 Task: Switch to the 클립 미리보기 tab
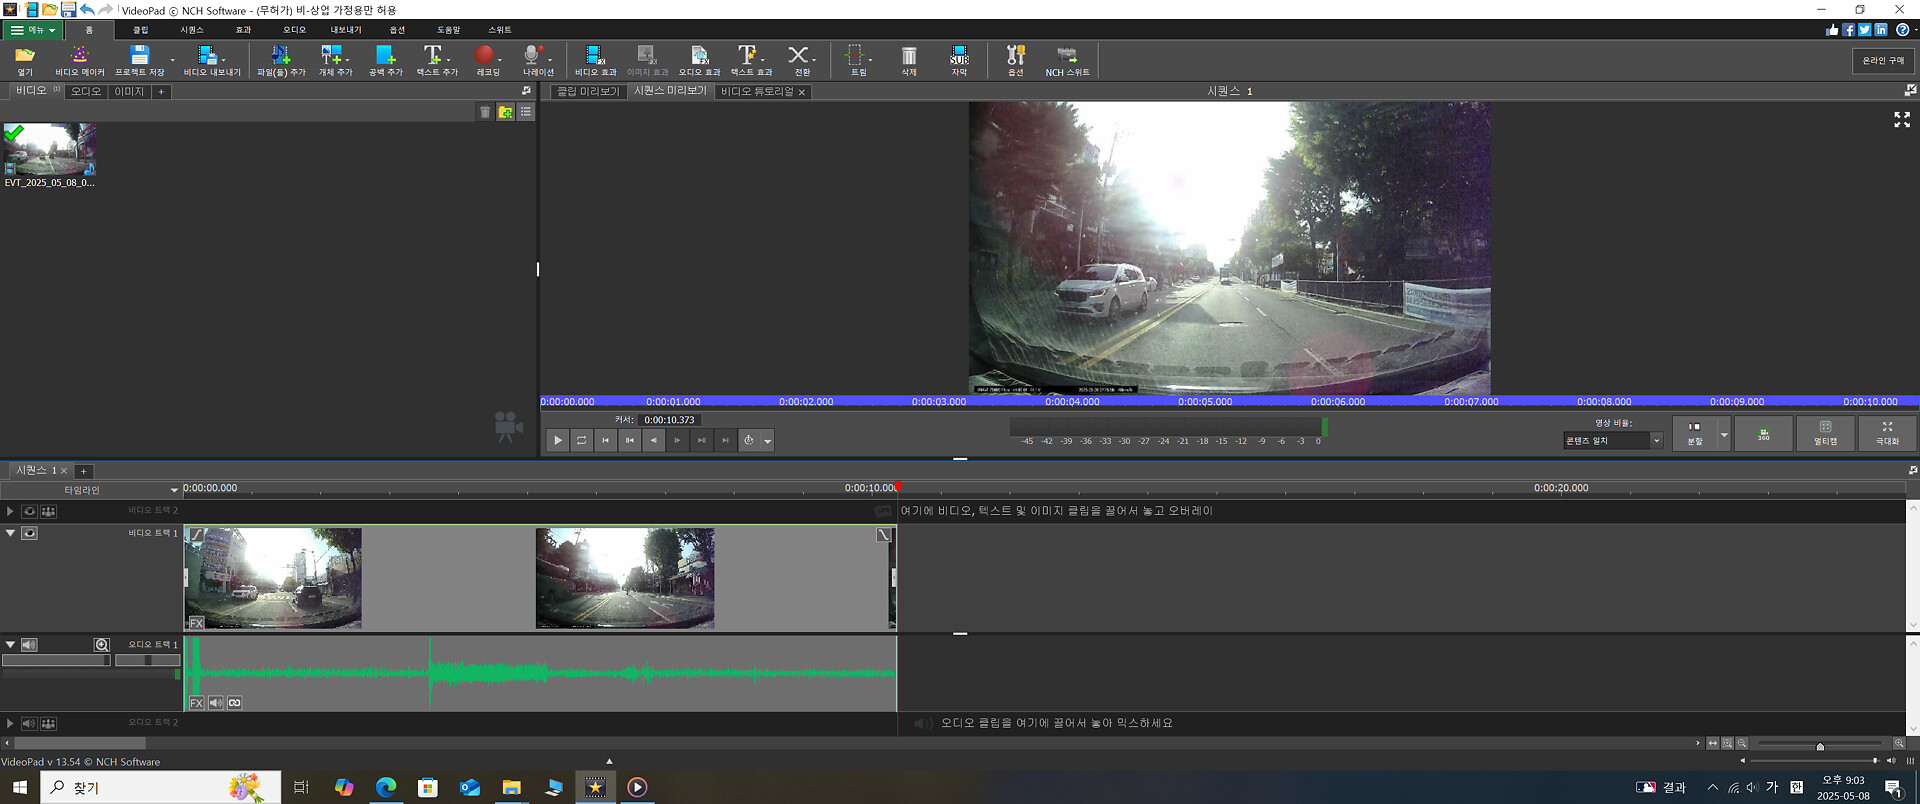pyautogui.click(x=588, y=92)
